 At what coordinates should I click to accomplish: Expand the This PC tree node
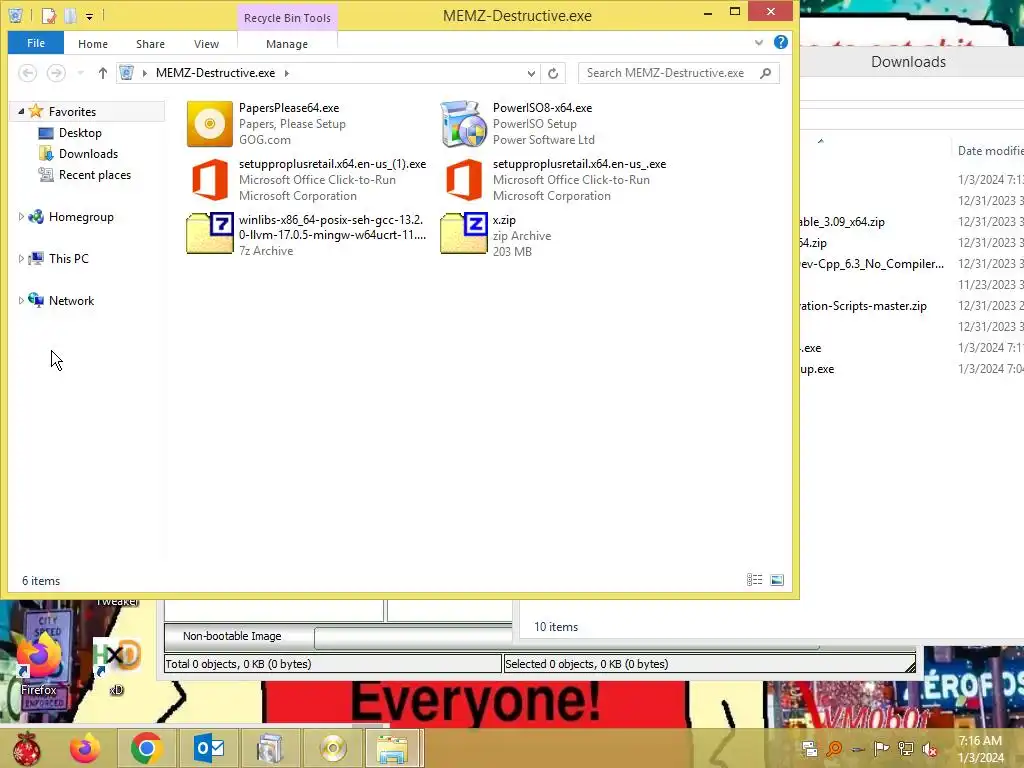point(21,259)
